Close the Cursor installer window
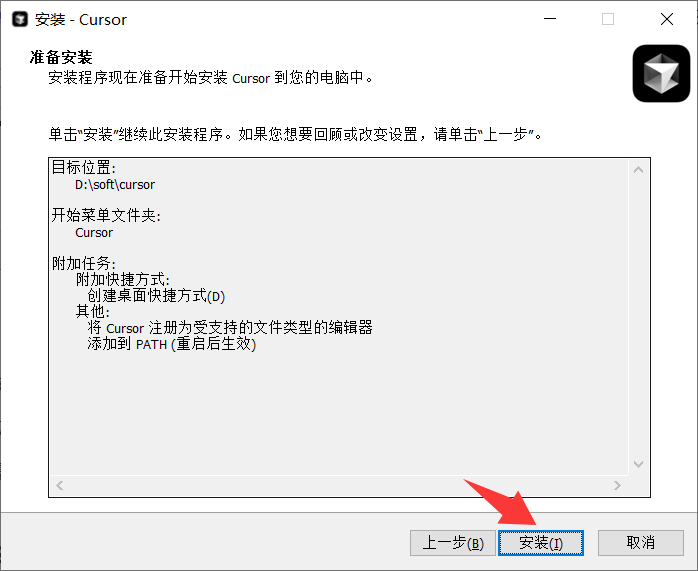The image size is (698, 571). [667, 19]
